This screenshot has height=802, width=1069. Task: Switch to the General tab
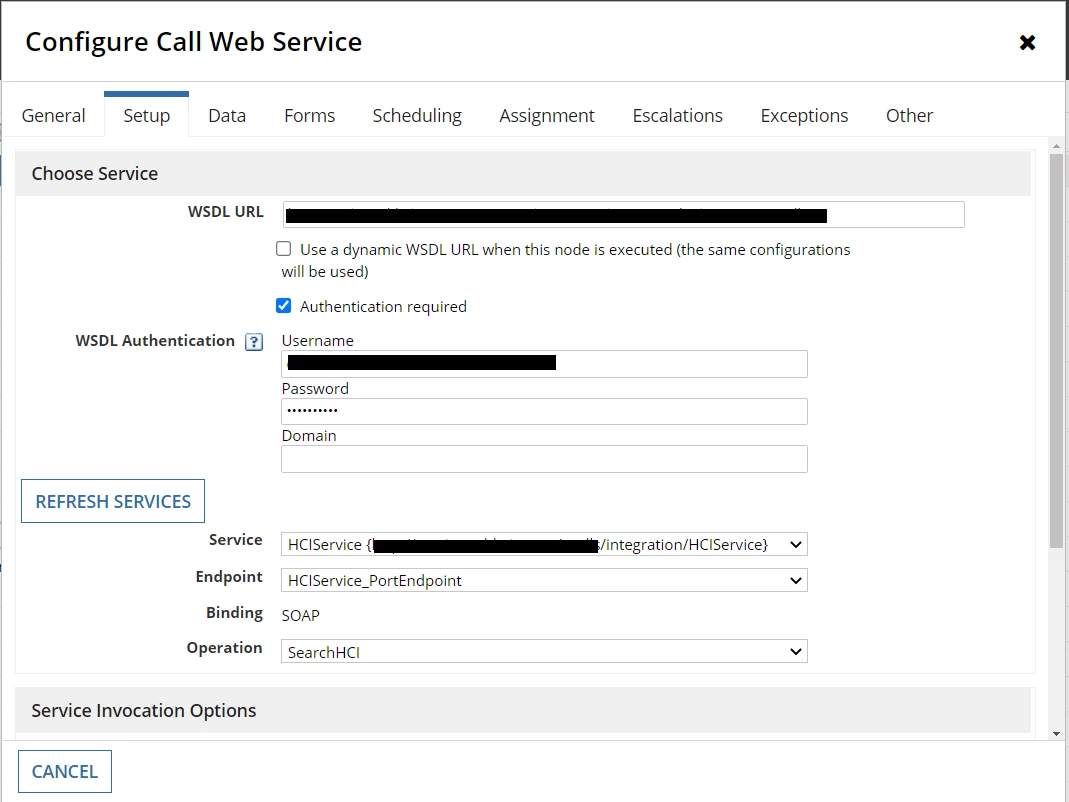(x=53, y=115)
